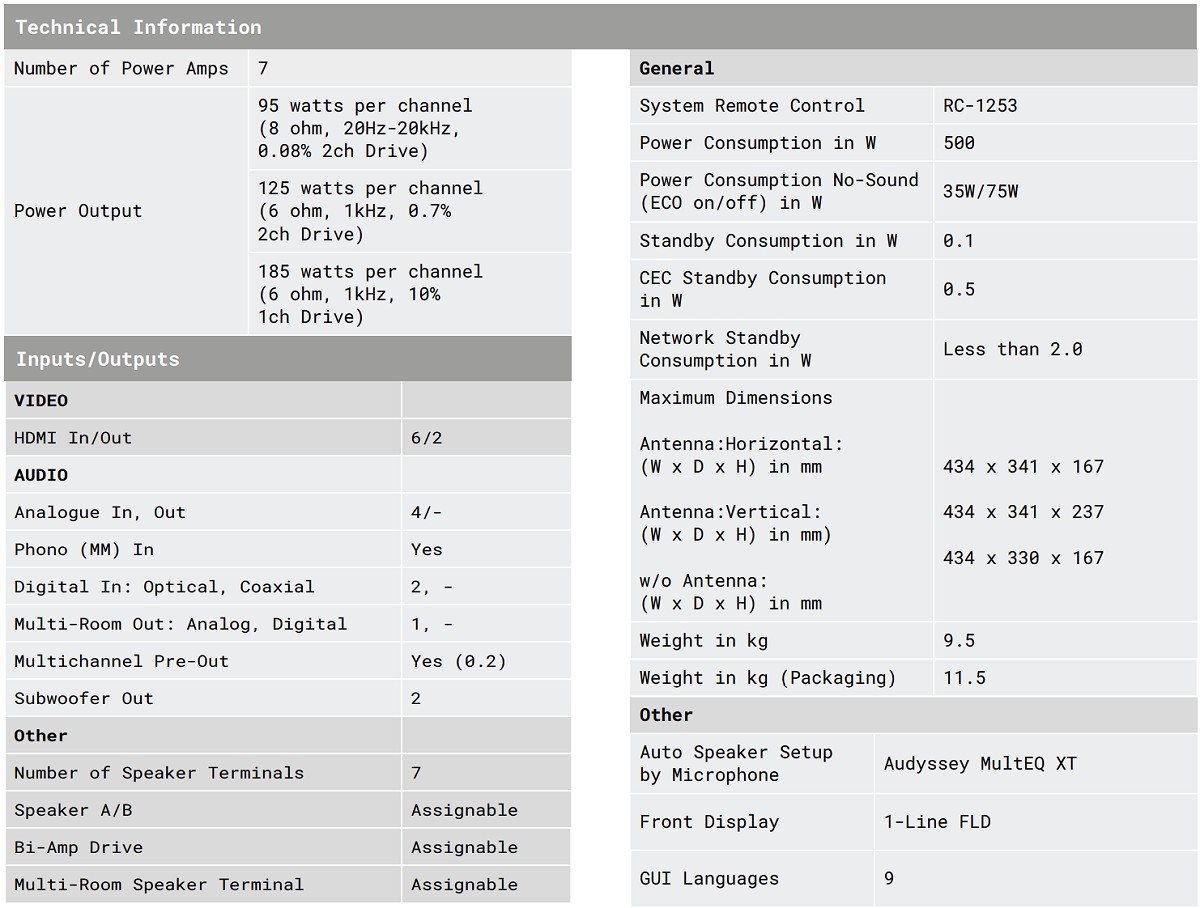This screenshot has height=908, width=1200.
Task: Select the 95 watts per channel cell
Action: [x=365, y=128]
